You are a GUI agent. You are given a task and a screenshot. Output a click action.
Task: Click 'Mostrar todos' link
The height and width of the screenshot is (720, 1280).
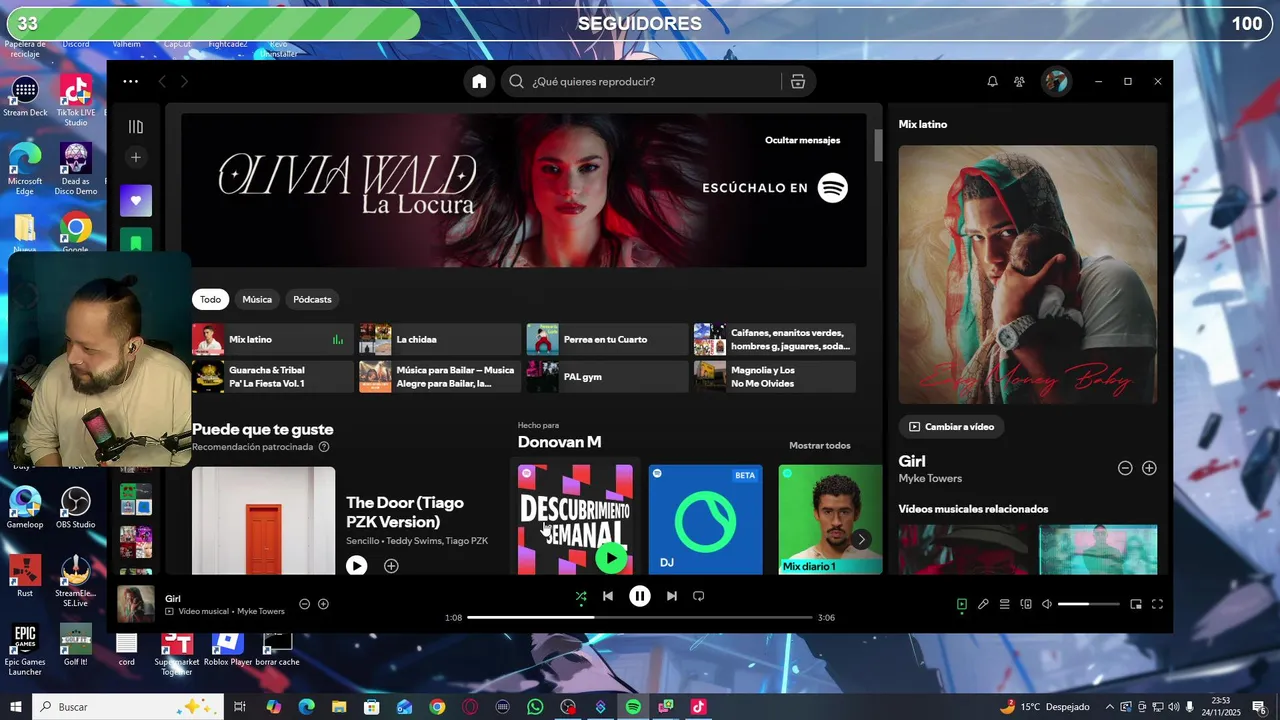tap(820, 446)
